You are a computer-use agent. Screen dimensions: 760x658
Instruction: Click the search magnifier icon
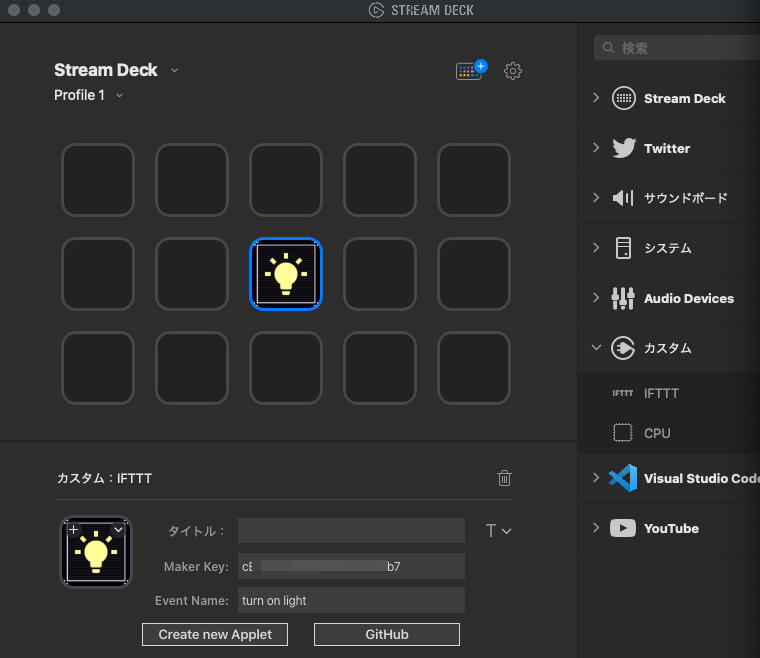click(608, 47)
